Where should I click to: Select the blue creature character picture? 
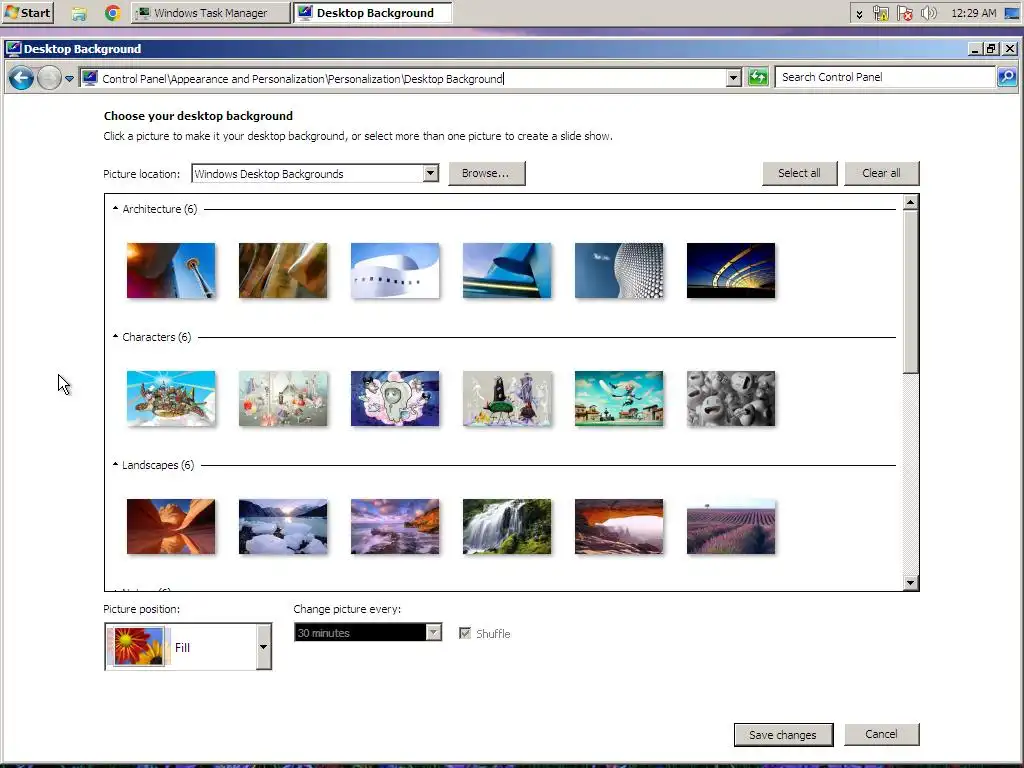pos(395,399)
